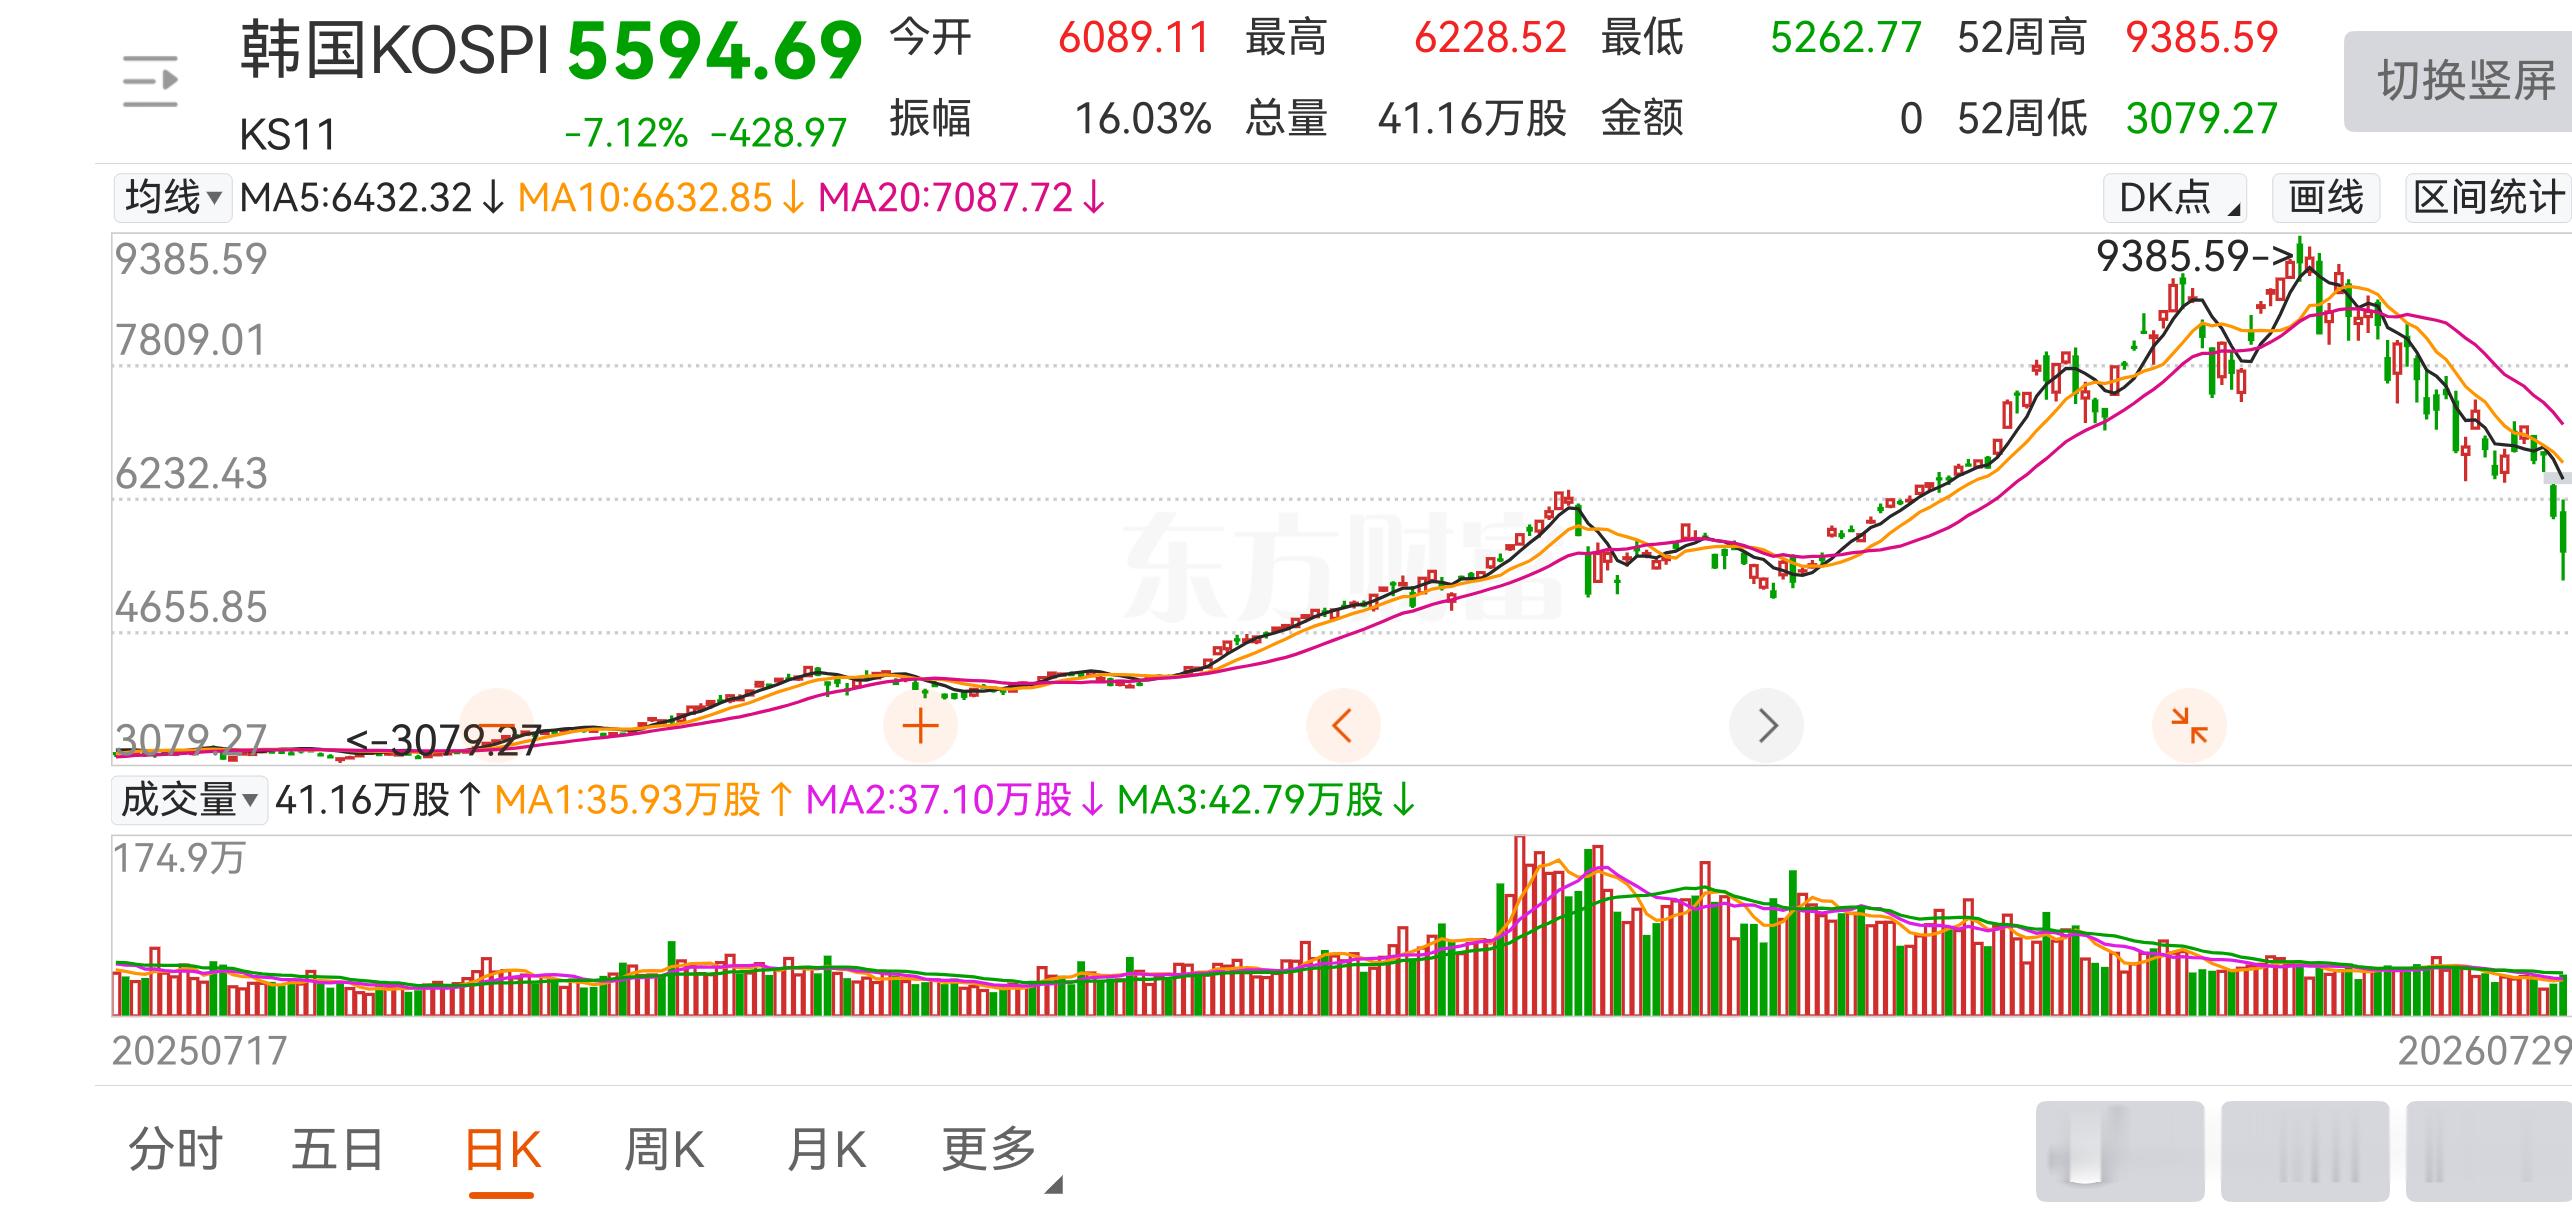Tap the shrink/collapse arrows icon on chart
2572x1211 pixels.
click(2189, 726)
